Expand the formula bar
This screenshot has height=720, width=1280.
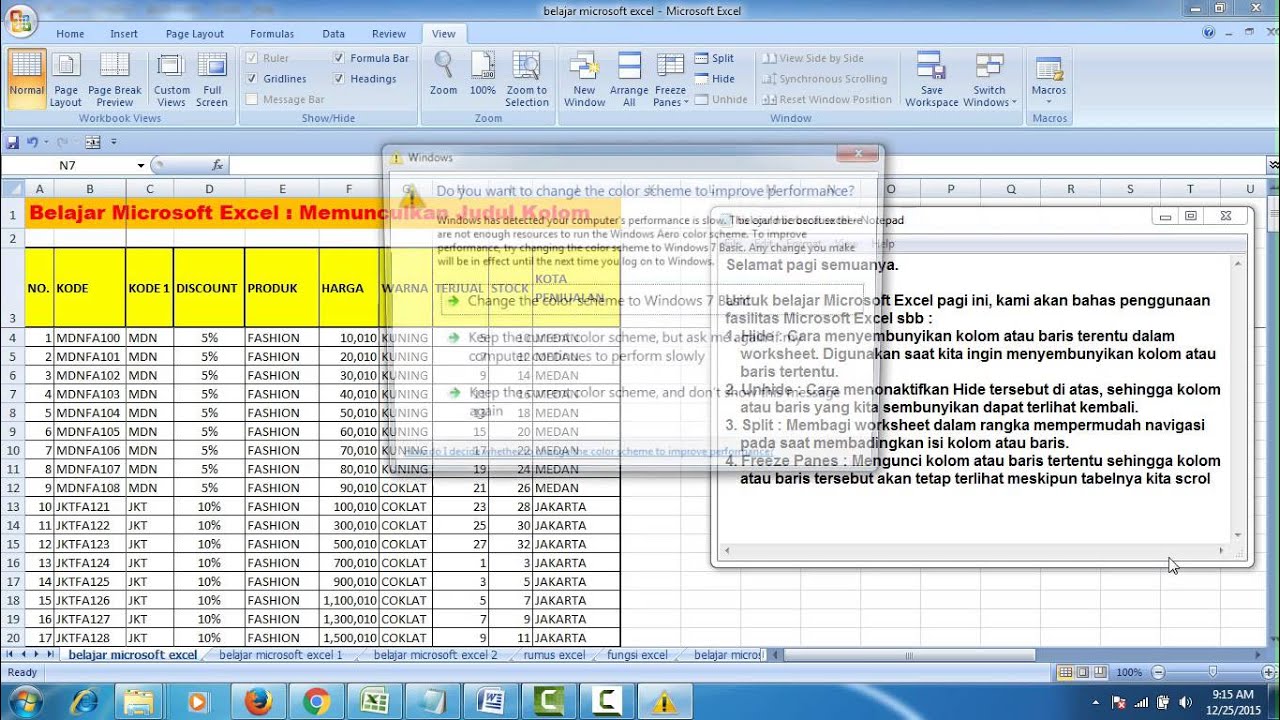click(x=1273, y=165)
